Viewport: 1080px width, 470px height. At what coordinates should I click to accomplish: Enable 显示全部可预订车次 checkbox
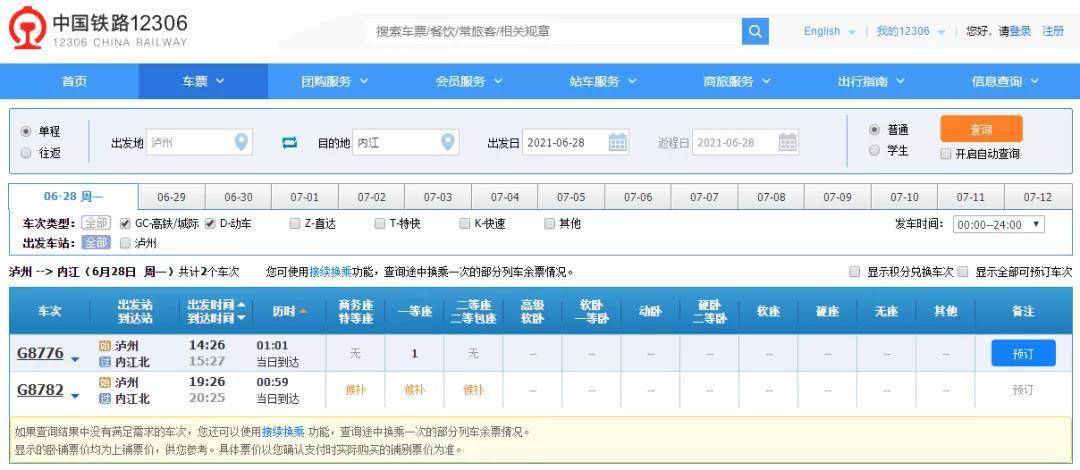click(x=963, y=272)
